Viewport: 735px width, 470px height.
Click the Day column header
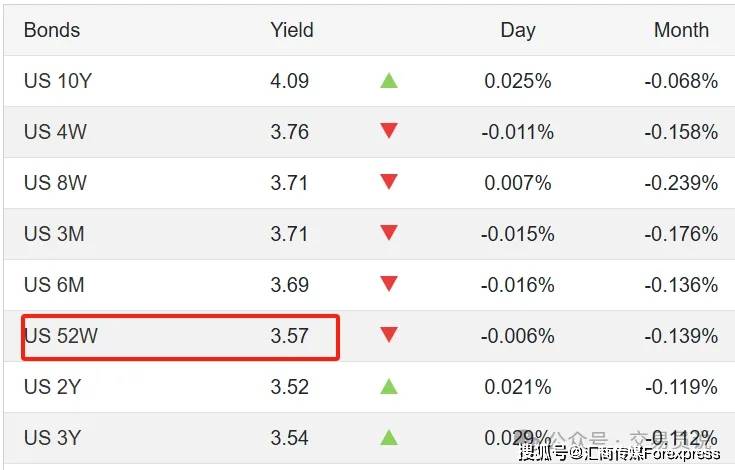[518, 30]
